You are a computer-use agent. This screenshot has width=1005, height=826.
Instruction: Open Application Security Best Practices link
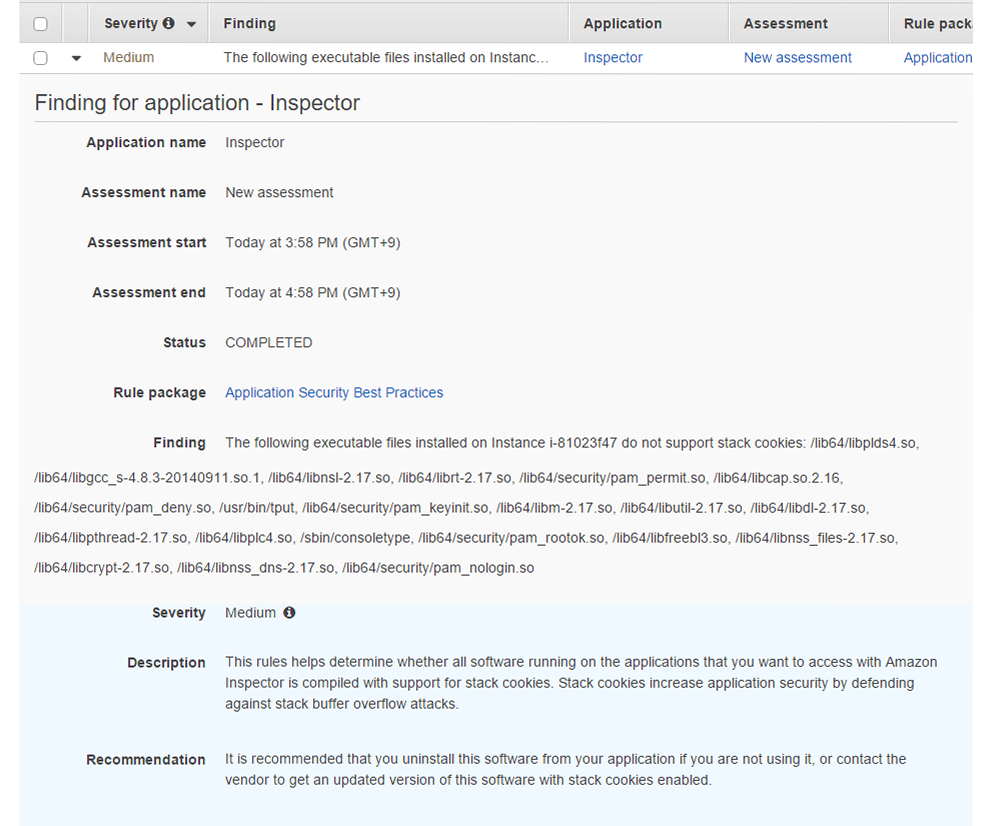click(334, 392)
